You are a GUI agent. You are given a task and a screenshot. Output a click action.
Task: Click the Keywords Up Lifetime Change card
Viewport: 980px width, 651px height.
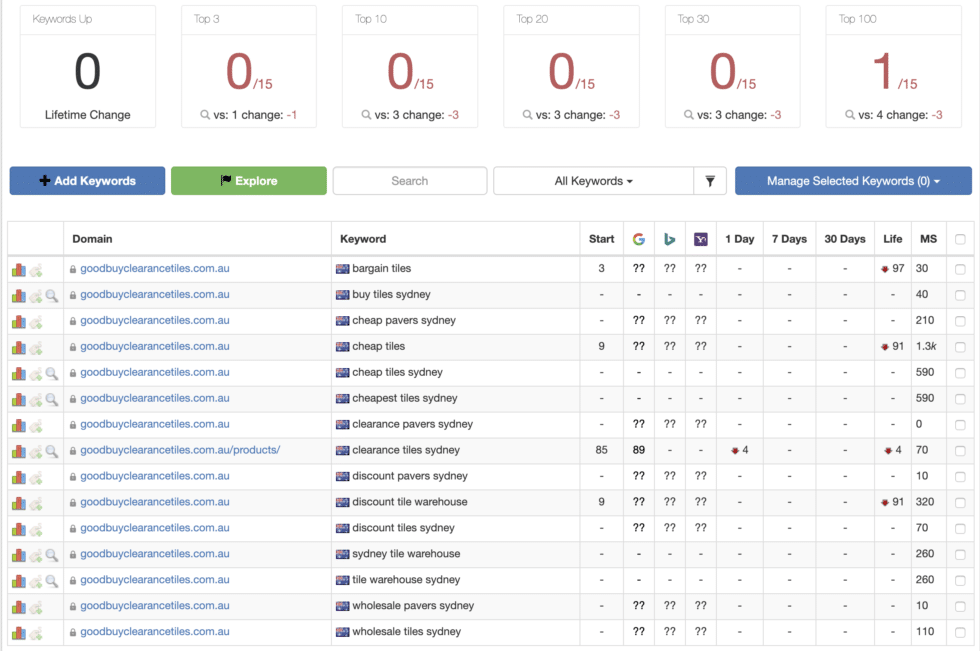[88, 67]
